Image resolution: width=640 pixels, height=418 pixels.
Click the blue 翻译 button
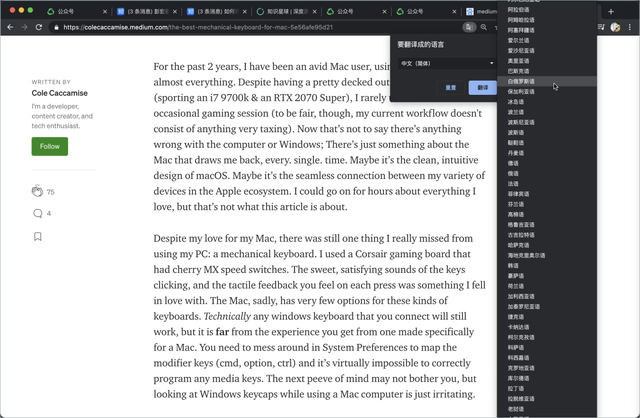482,88
